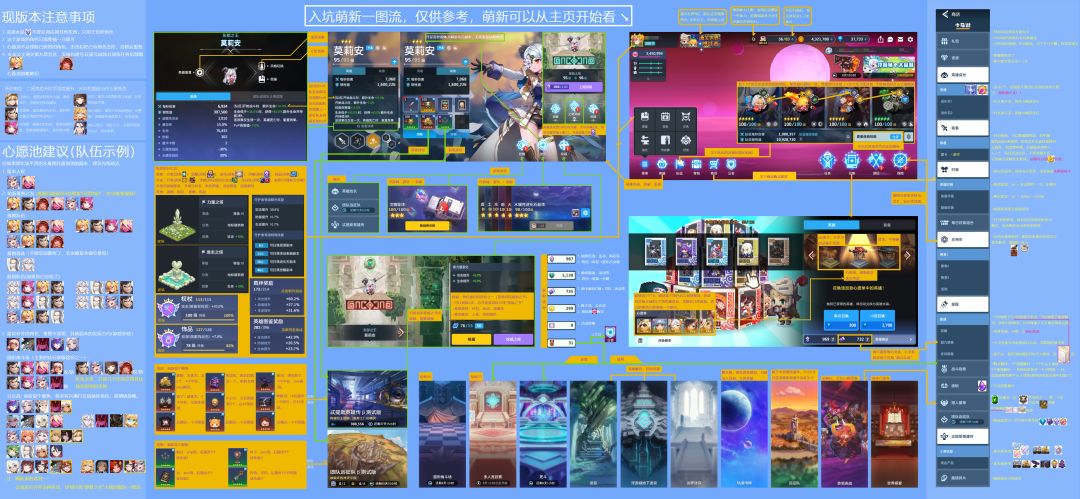Select the sword hexagon skill icon
Screen dimensions: 1080x499
tap(342, 141)
